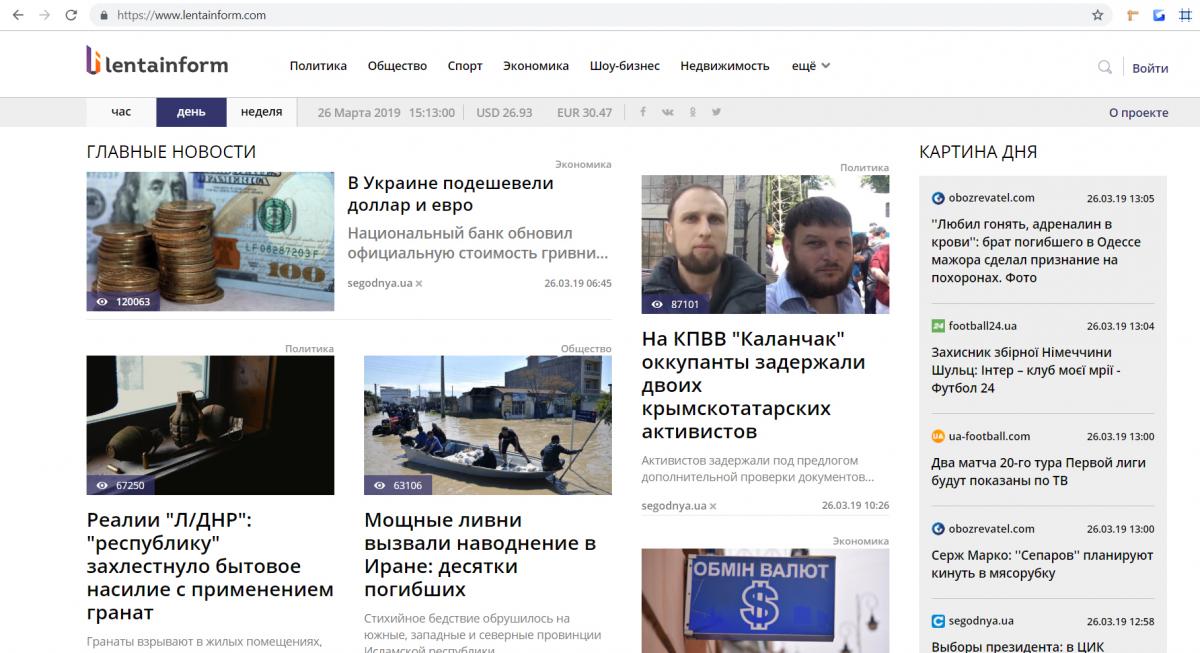Switch to the Недвижимость section
The image size is (1200, 653).
click(725, 65)
